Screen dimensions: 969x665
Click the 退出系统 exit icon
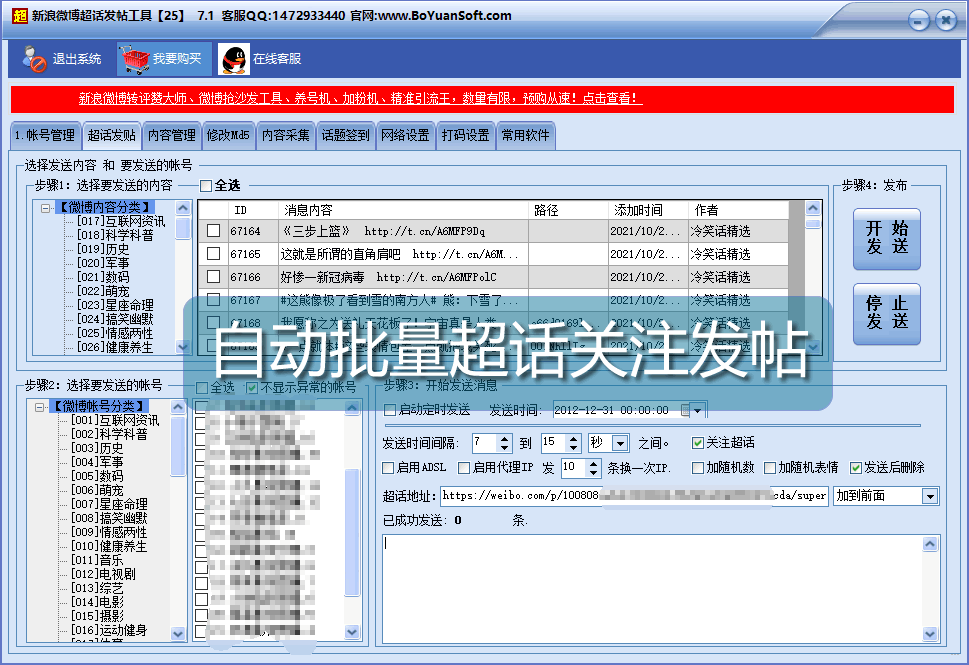coord(35,59)
